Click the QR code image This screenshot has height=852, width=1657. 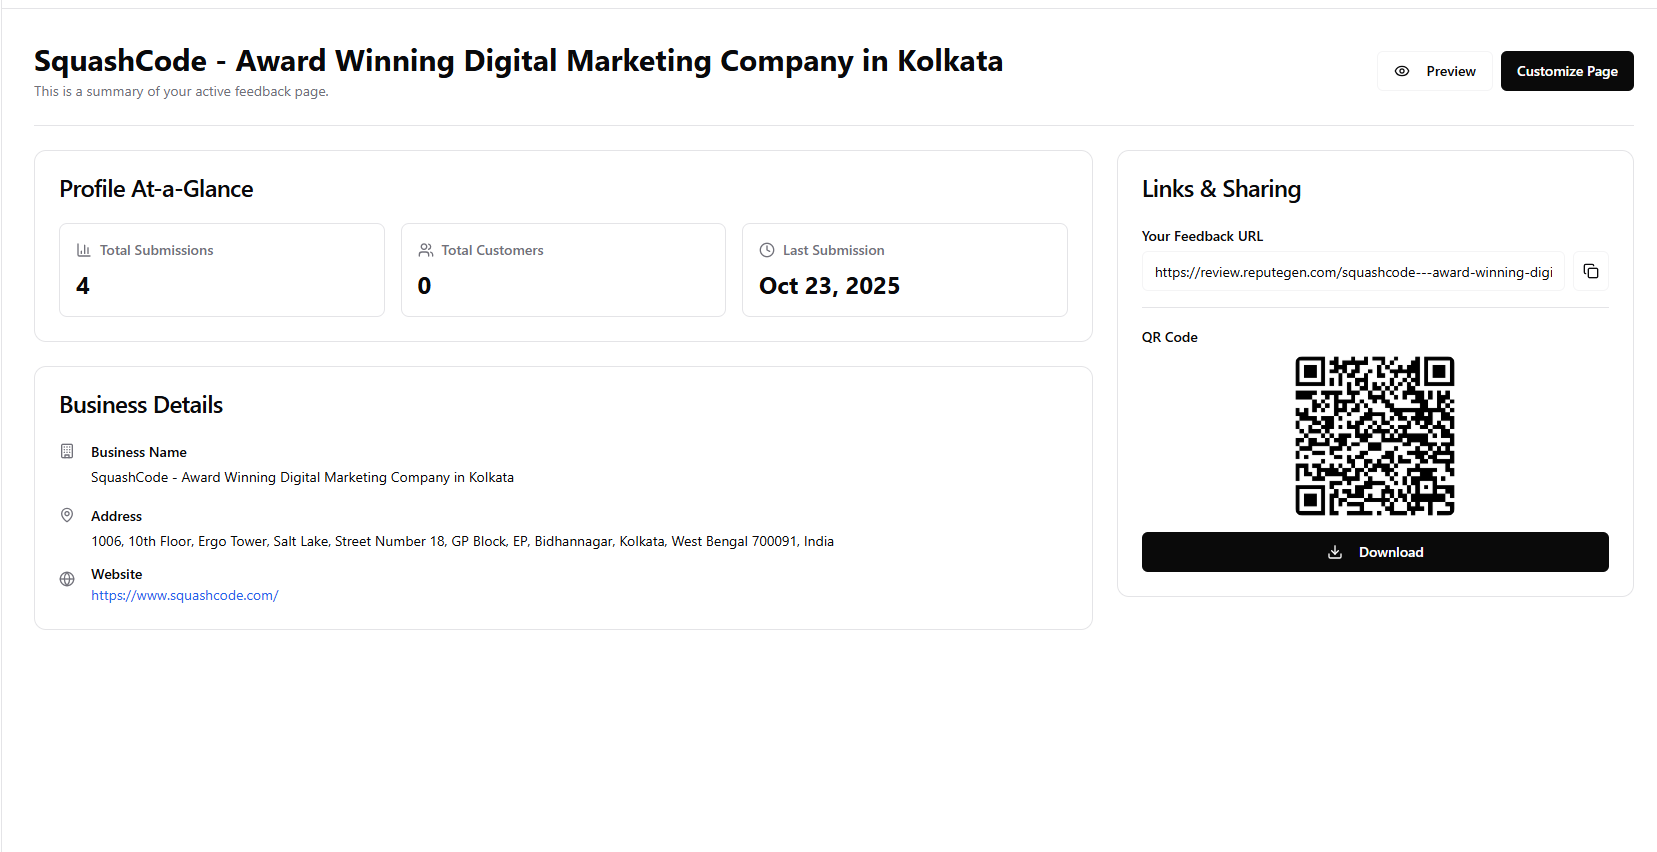click(1374, 436)
